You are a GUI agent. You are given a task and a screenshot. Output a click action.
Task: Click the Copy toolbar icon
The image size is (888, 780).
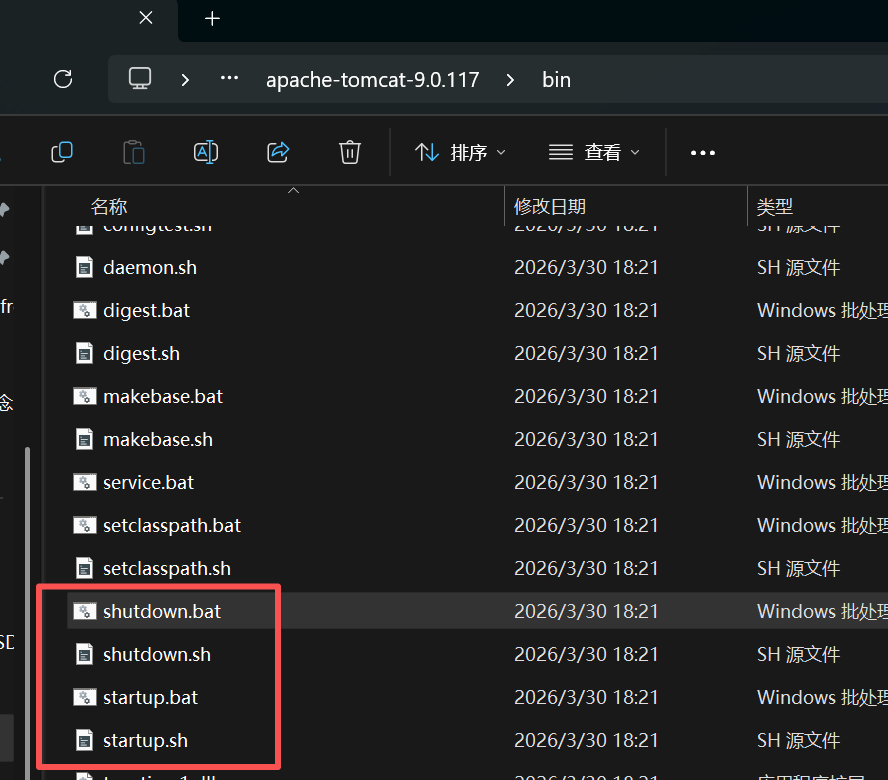62,152
